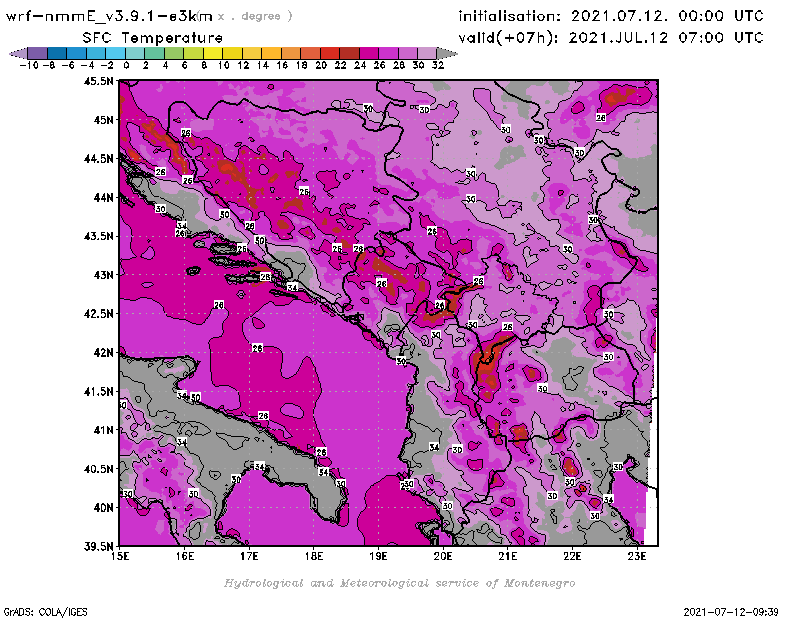Click the '21E' longitude axis label
Screen dimensions: 800x618
coord(508,556)
